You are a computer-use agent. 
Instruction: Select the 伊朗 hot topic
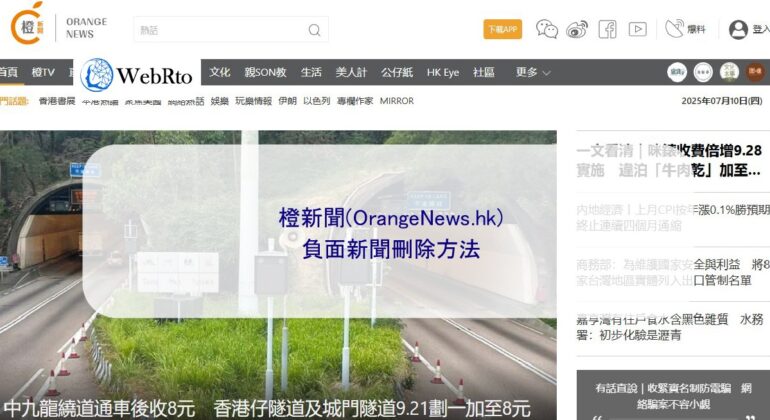[287, 101]
